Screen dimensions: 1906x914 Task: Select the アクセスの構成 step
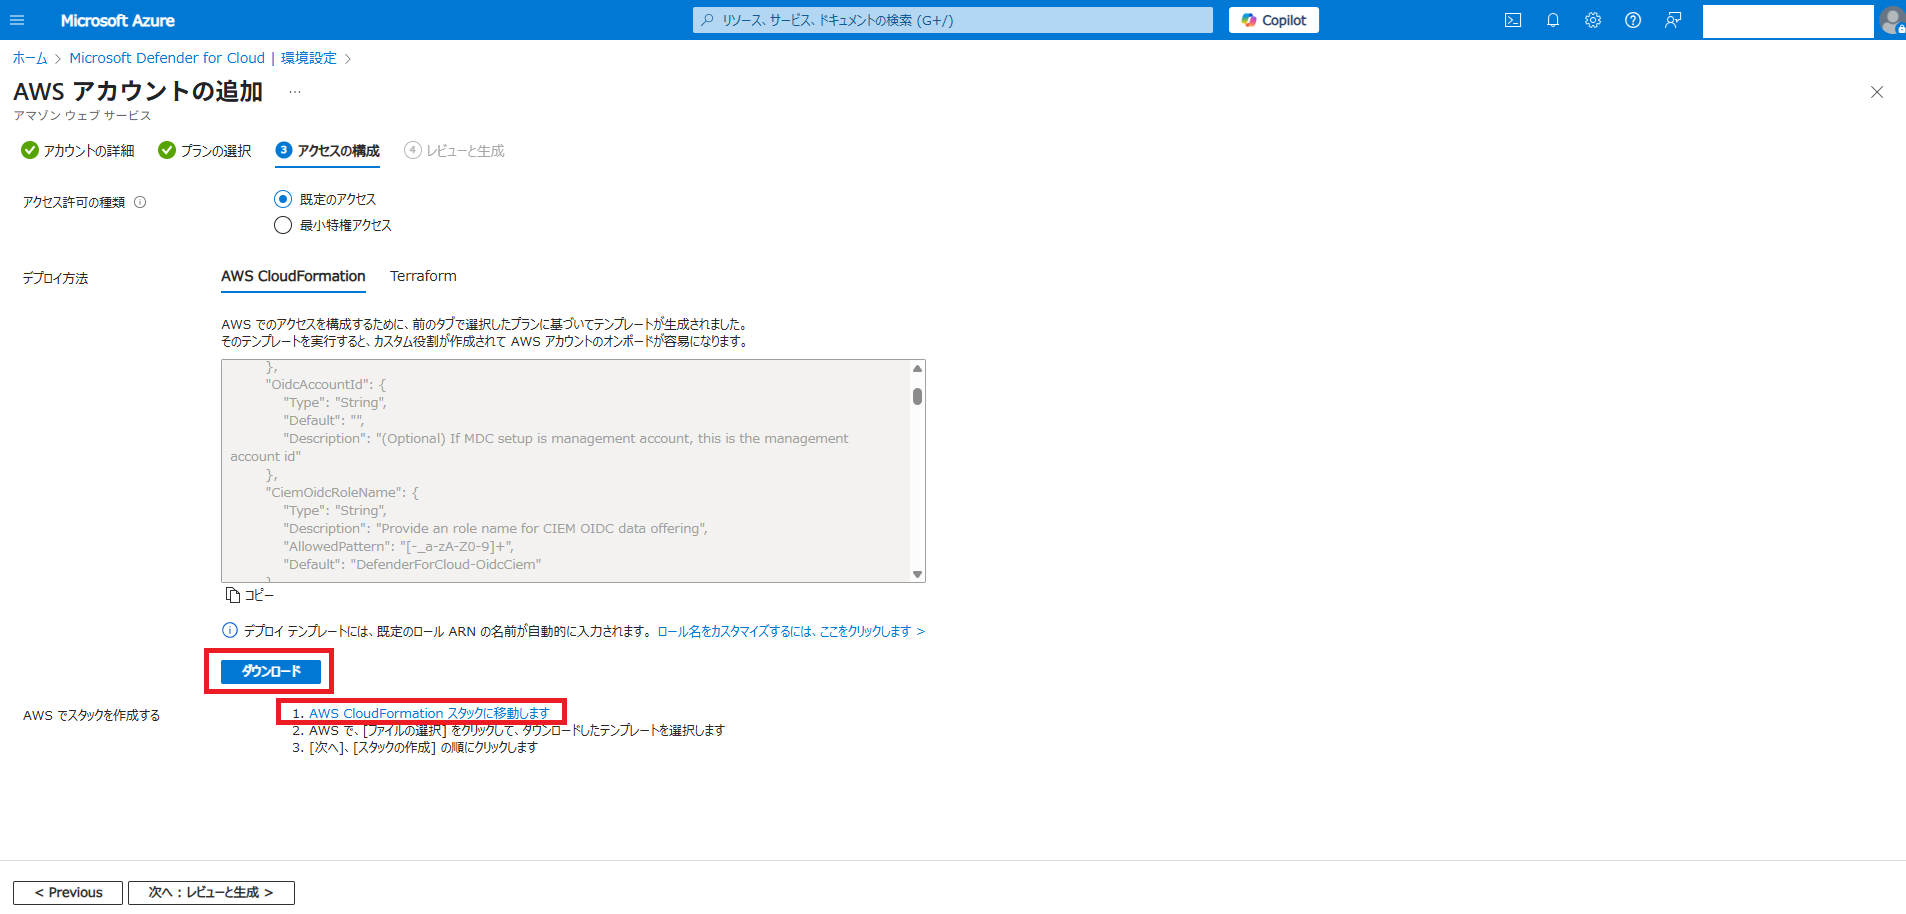[328, 150]
